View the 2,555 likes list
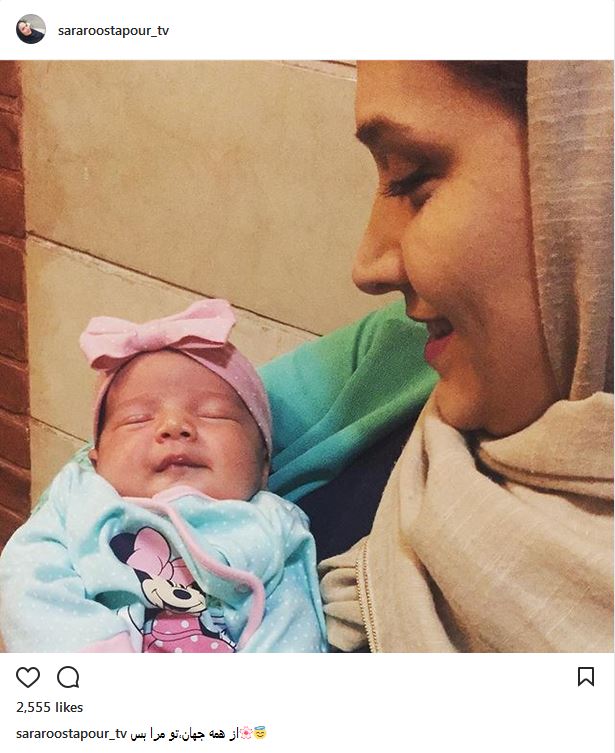 (49, 707)
